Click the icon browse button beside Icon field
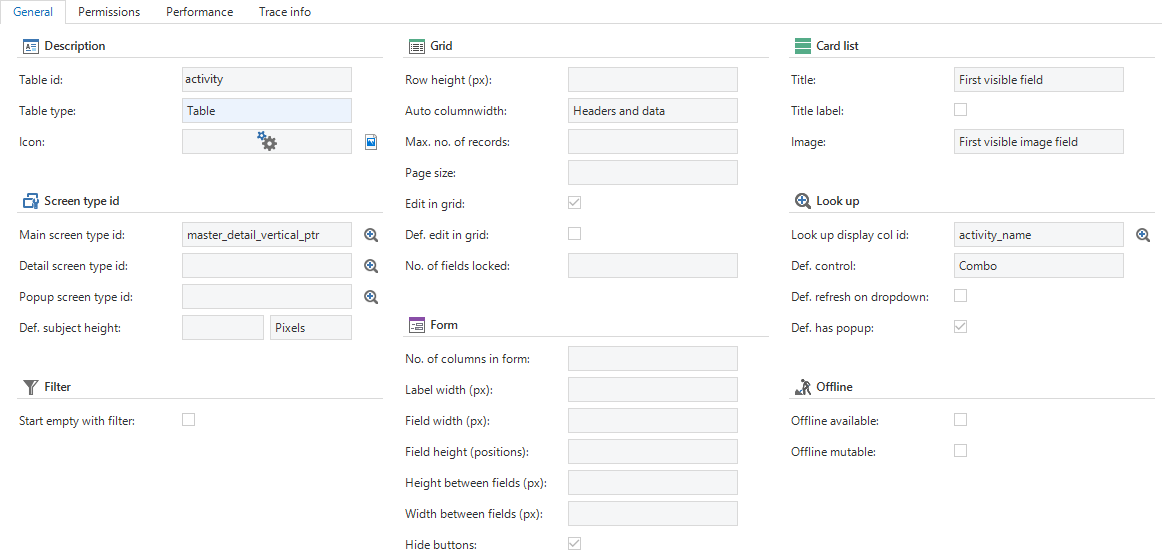This screenshot has width=1162, height=557. 371,142
